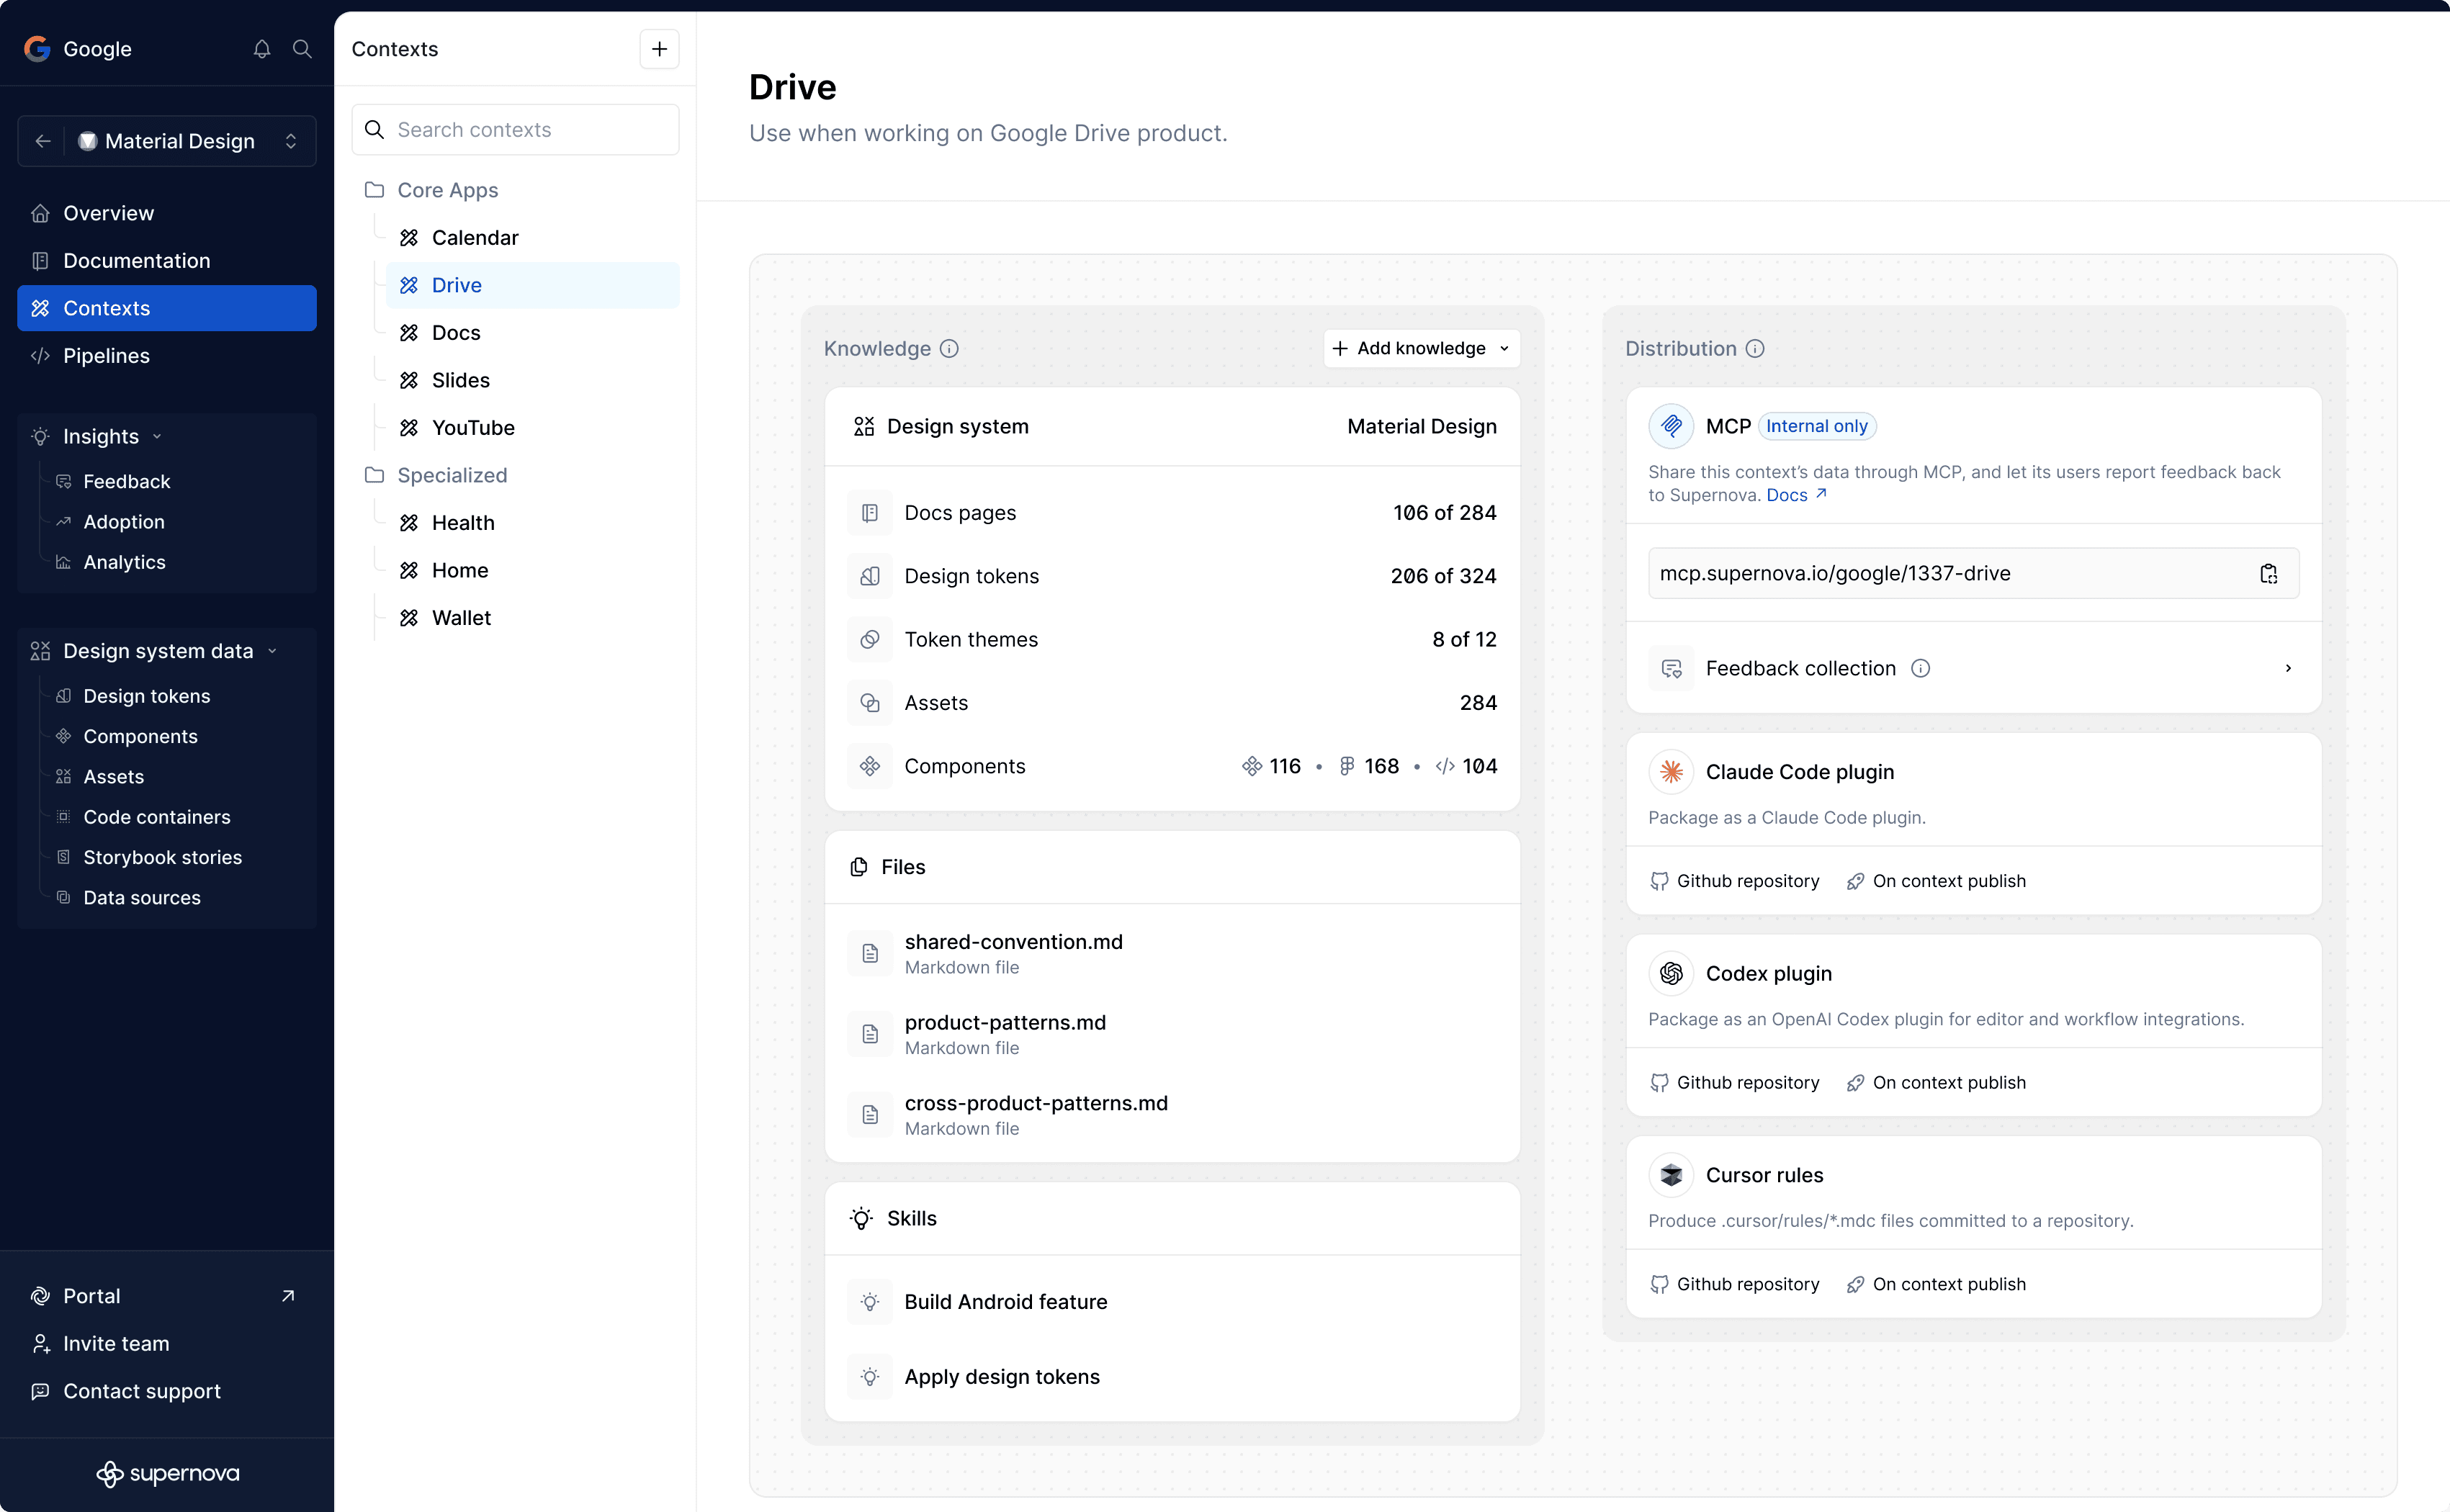
Task: Select the Wallet context
Action: pos(532,618)
